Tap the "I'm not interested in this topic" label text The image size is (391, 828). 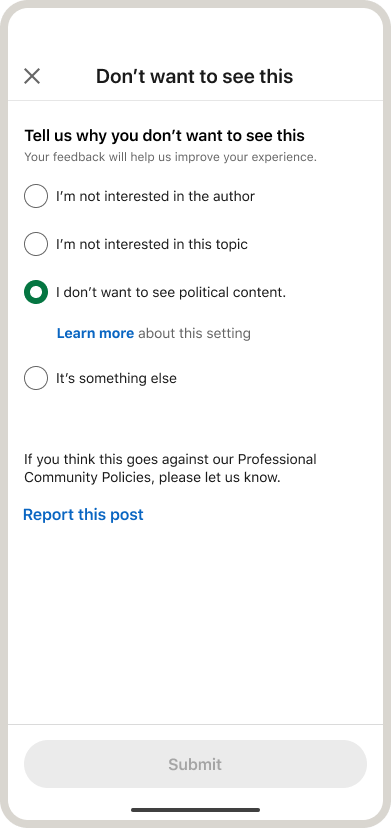152,244
